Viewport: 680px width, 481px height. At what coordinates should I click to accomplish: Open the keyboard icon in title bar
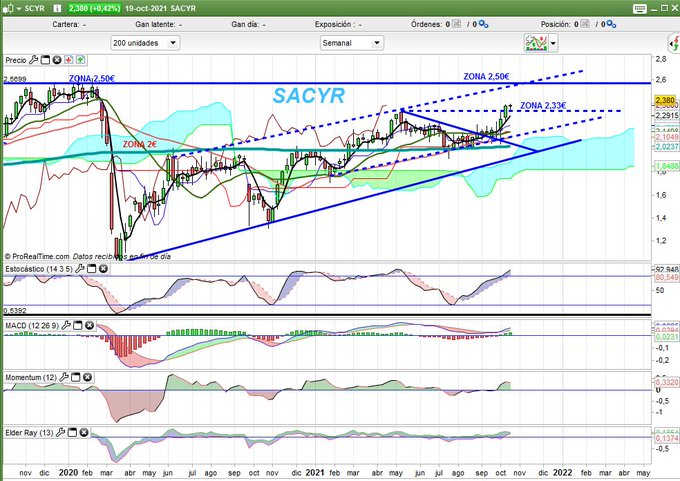coord(640,9)
